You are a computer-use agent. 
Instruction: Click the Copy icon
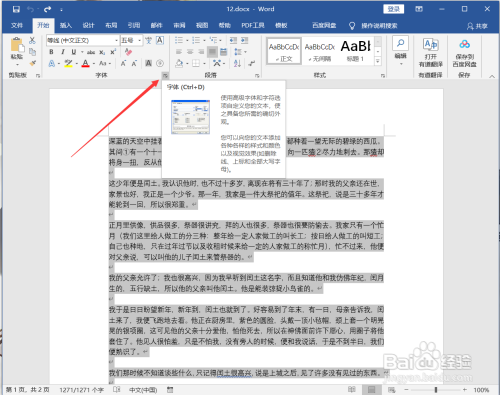pos(32,52)
